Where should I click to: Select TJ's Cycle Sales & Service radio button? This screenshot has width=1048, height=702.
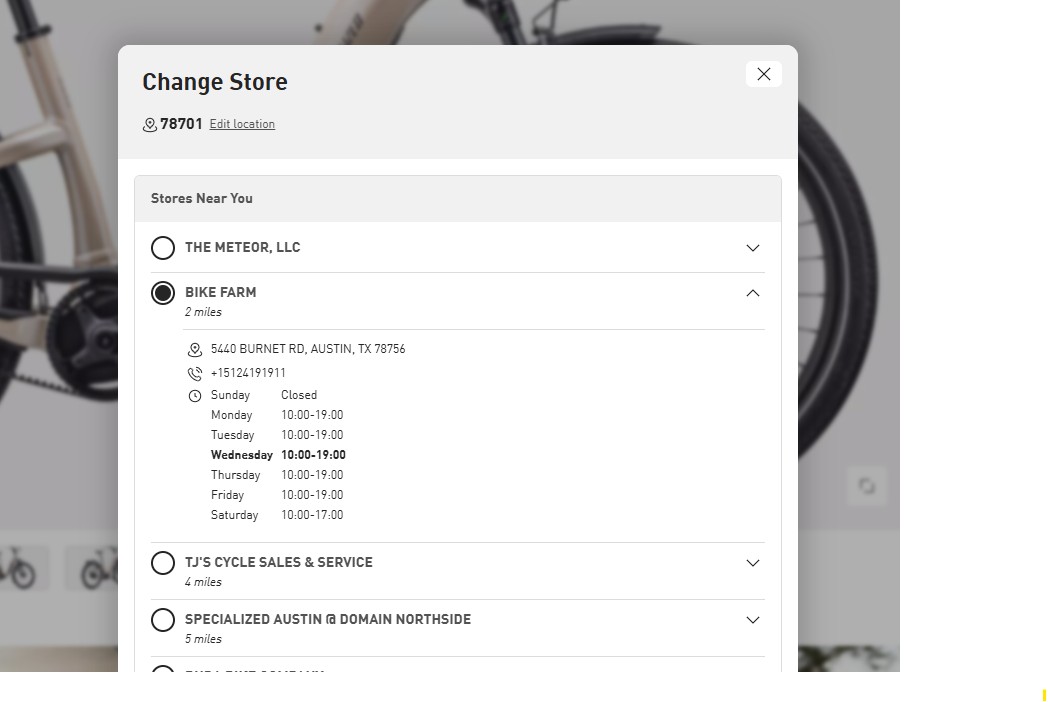[x=162, y=563]
